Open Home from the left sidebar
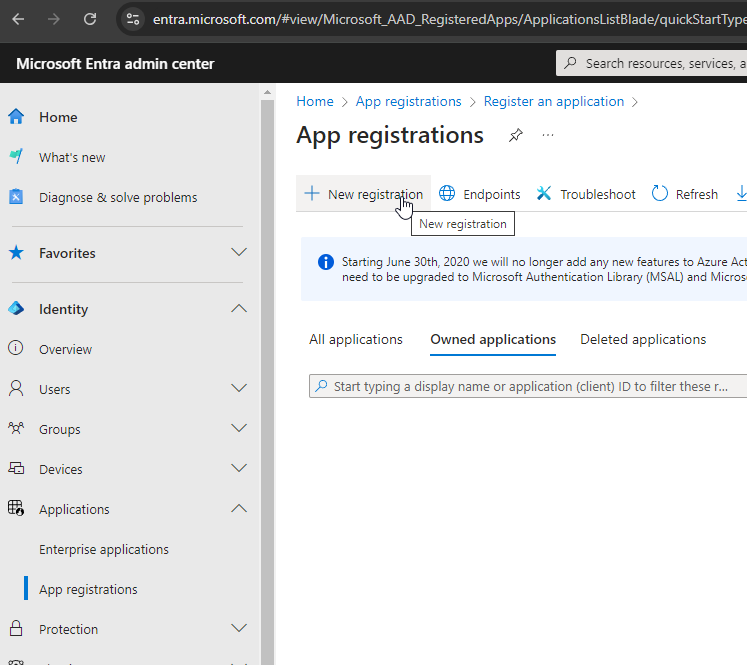This screenshot has height=665, width=747. 58,117
